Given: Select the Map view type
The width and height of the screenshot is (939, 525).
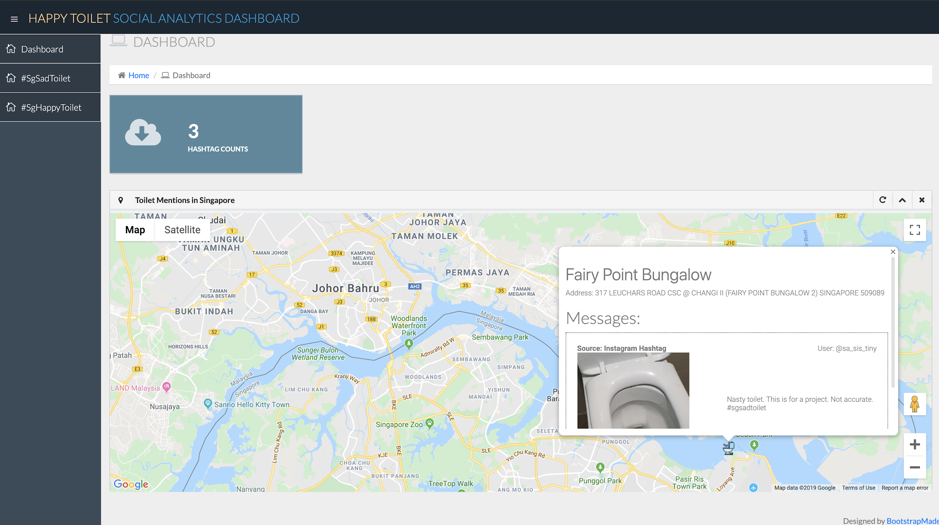Looking at the screenshot, I should pos(135,230).
